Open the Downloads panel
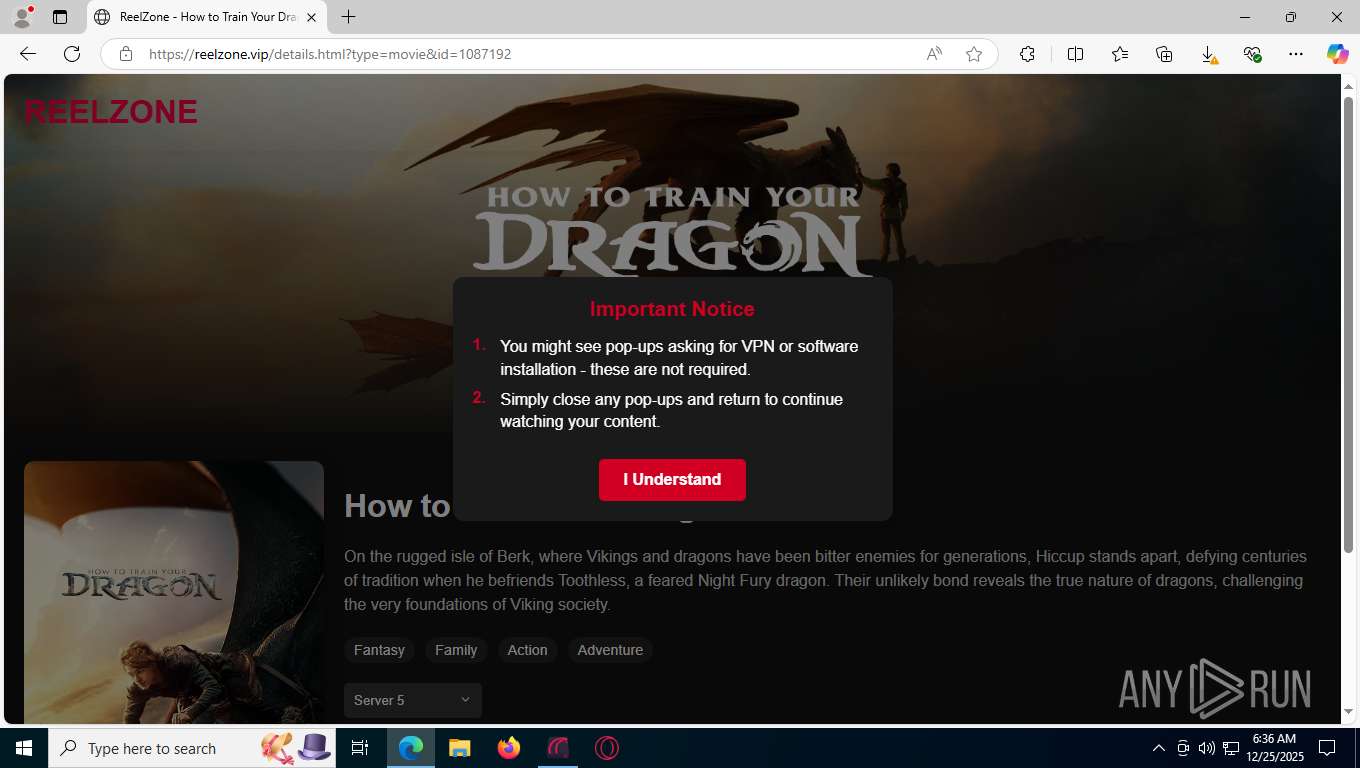 [x=1208, y=54]
